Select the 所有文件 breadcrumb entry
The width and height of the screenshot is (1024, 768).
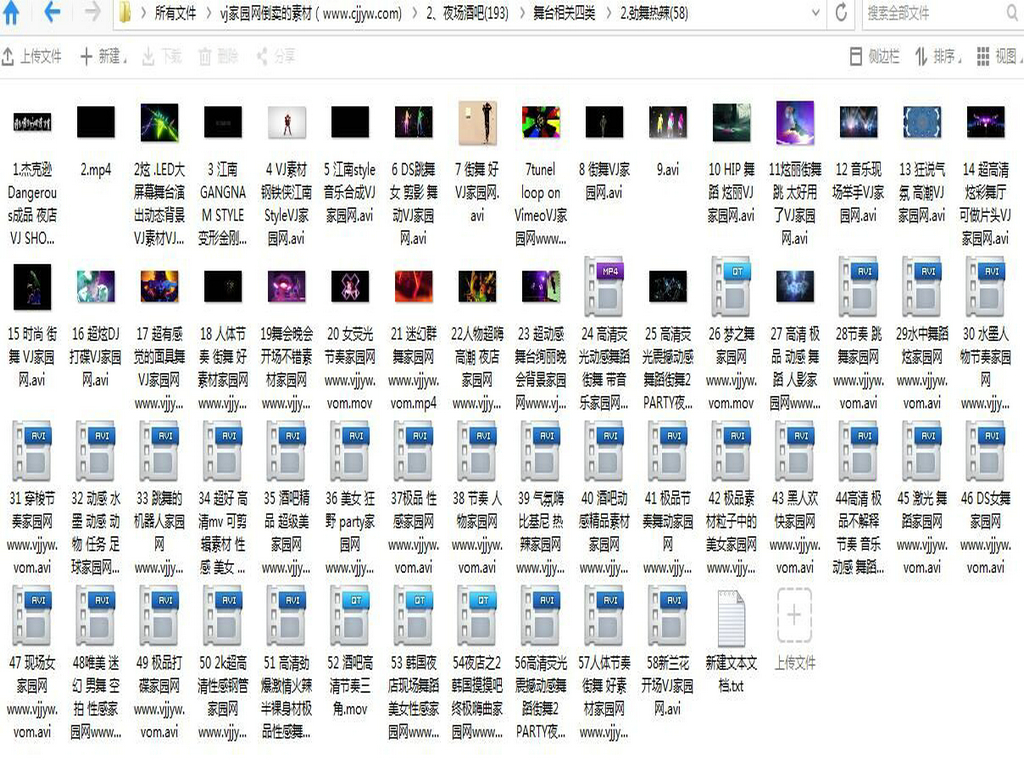(x=175, y=15)
